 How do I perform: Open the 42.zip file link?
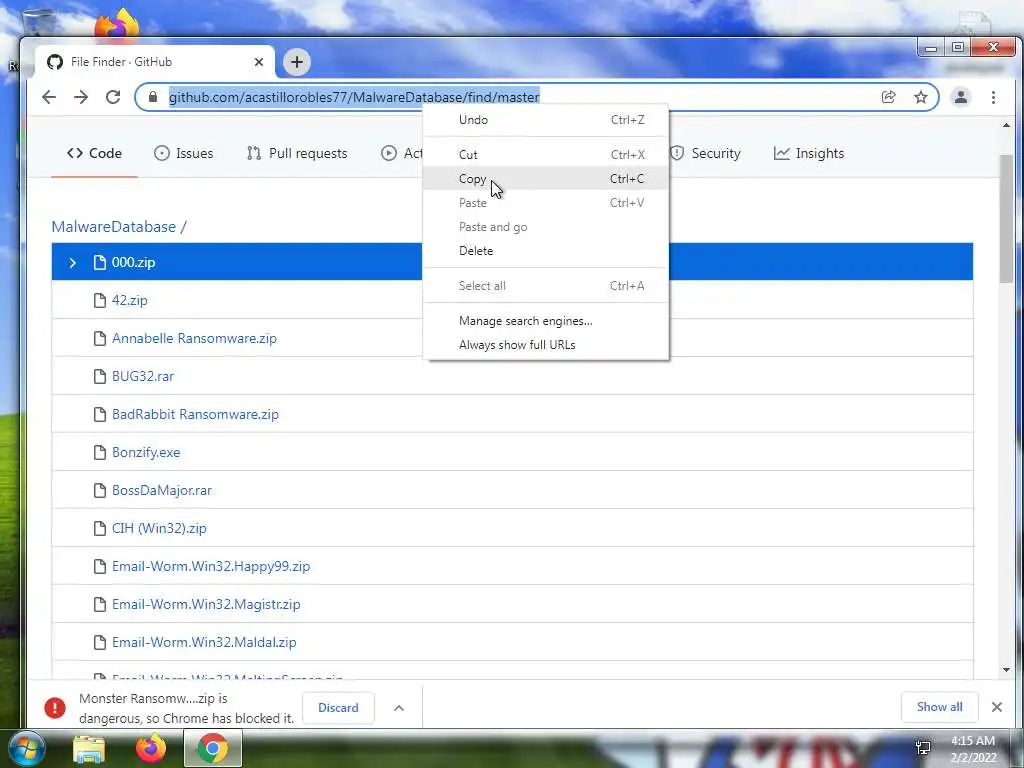pos(129,300)
